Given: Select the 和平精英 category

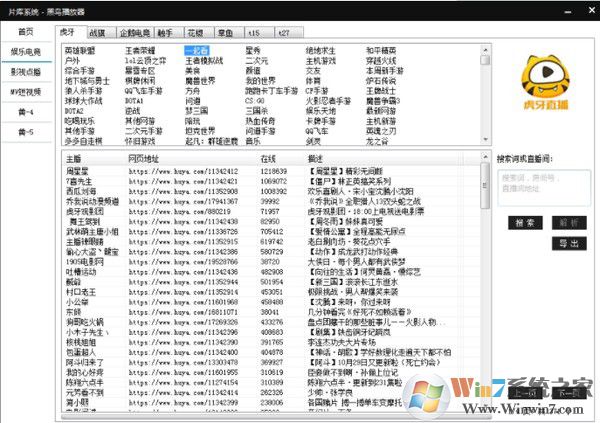Looking at the screenshot, I should (381, 51).
